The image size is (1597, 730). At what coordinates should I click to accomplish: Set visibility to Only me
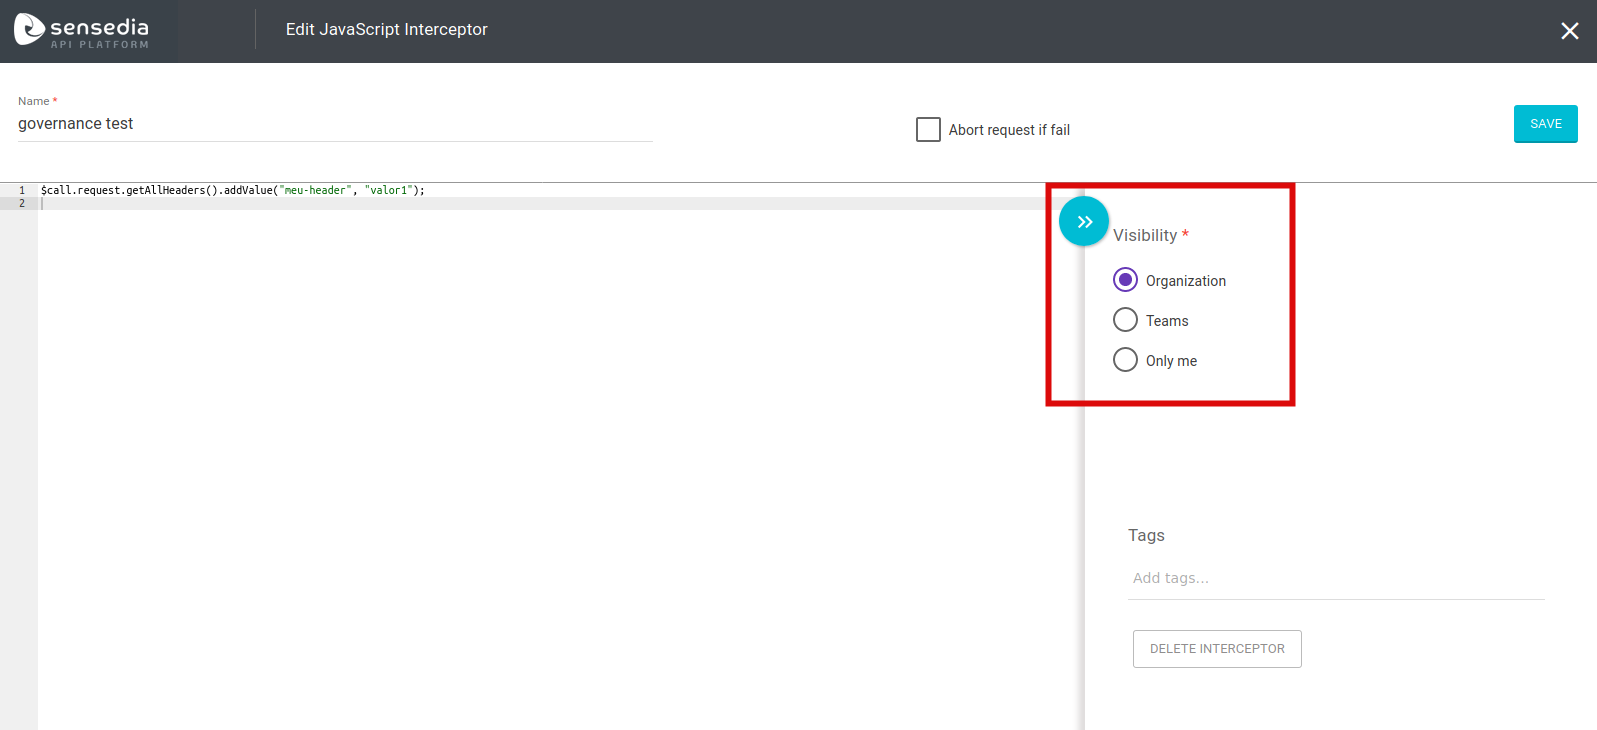click(1125, 360)
